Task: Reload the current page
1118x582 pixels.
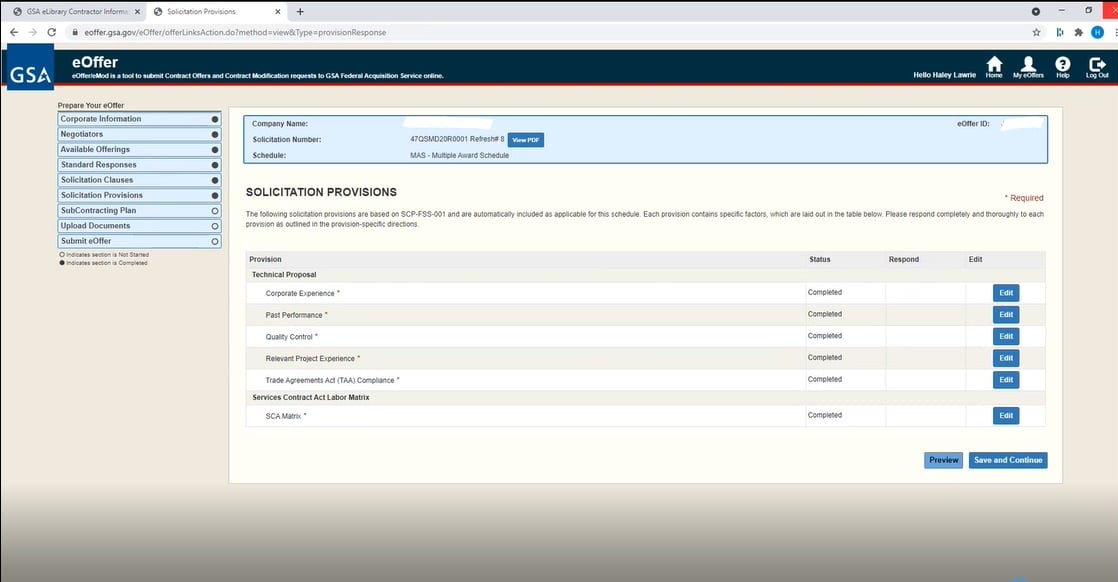Action: 51,31
